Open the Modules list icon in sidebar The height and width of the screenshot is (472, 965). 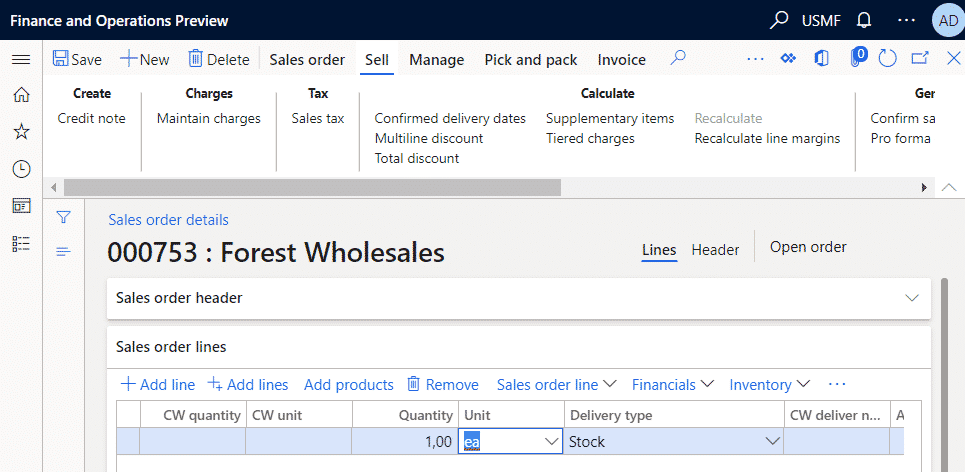tap(22, 244)
